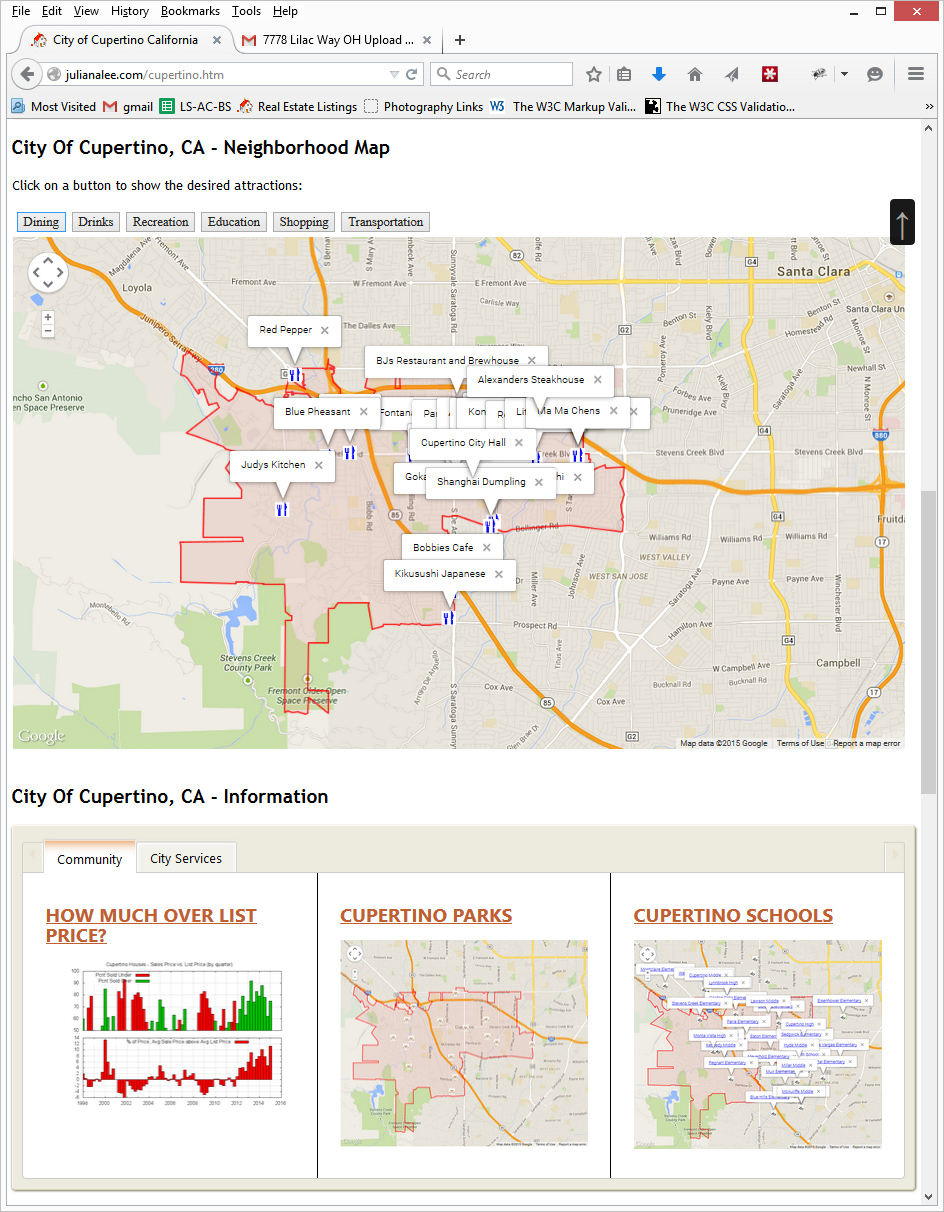Toggle the Transportation attractions button
Image resolution: width=944 pixels, height=1212 pixels.
[386, 222]
